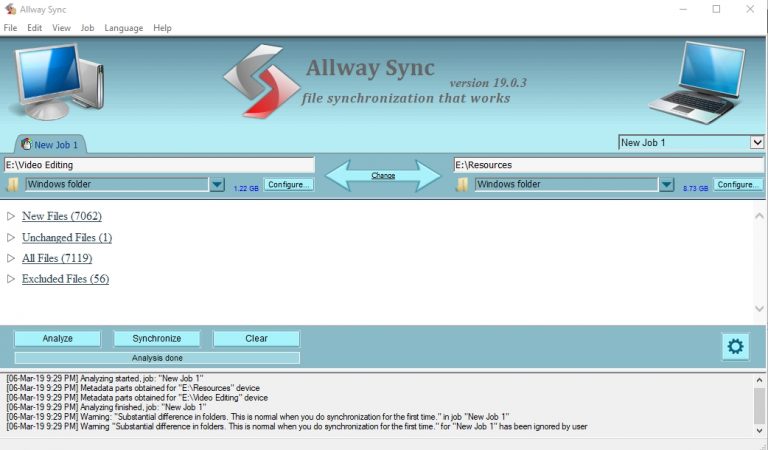Open the left Windows folder type dropdown
Screen dimensions: 768x450
tap(217, 185)
